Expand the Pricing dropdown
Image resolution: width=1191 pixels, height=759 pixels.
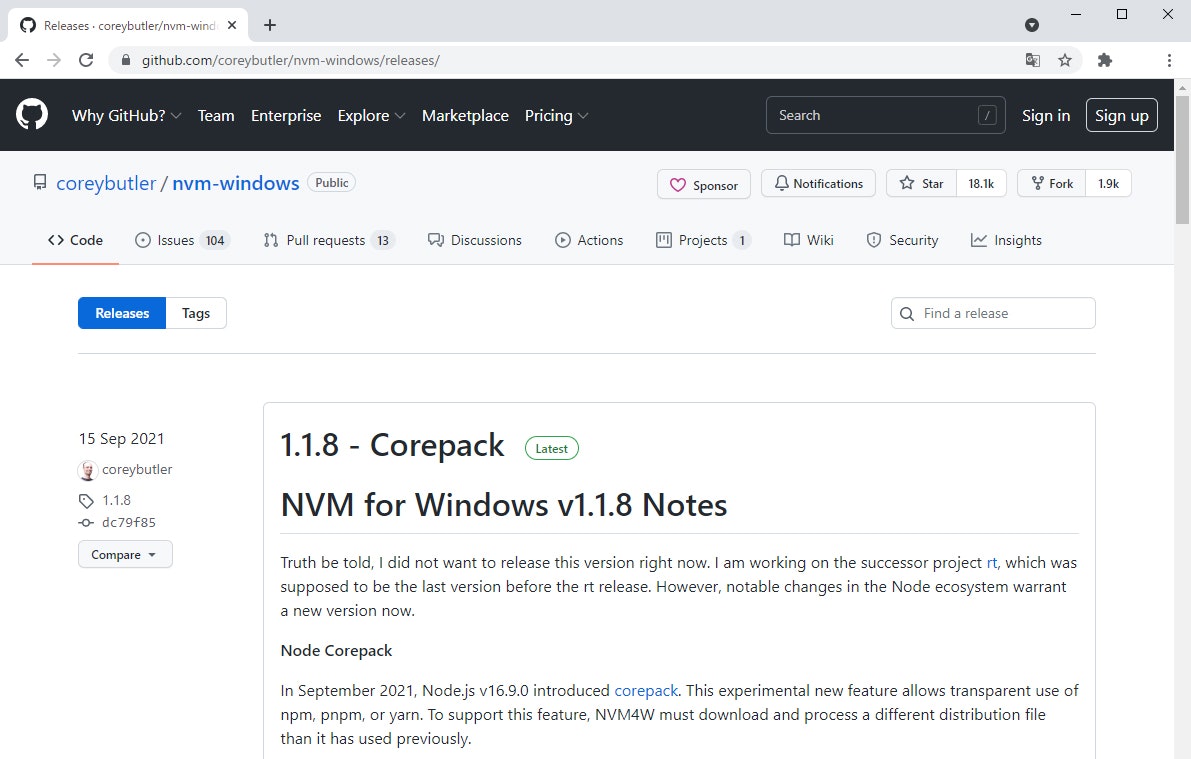pyautogui.click(x=556, y=115)
